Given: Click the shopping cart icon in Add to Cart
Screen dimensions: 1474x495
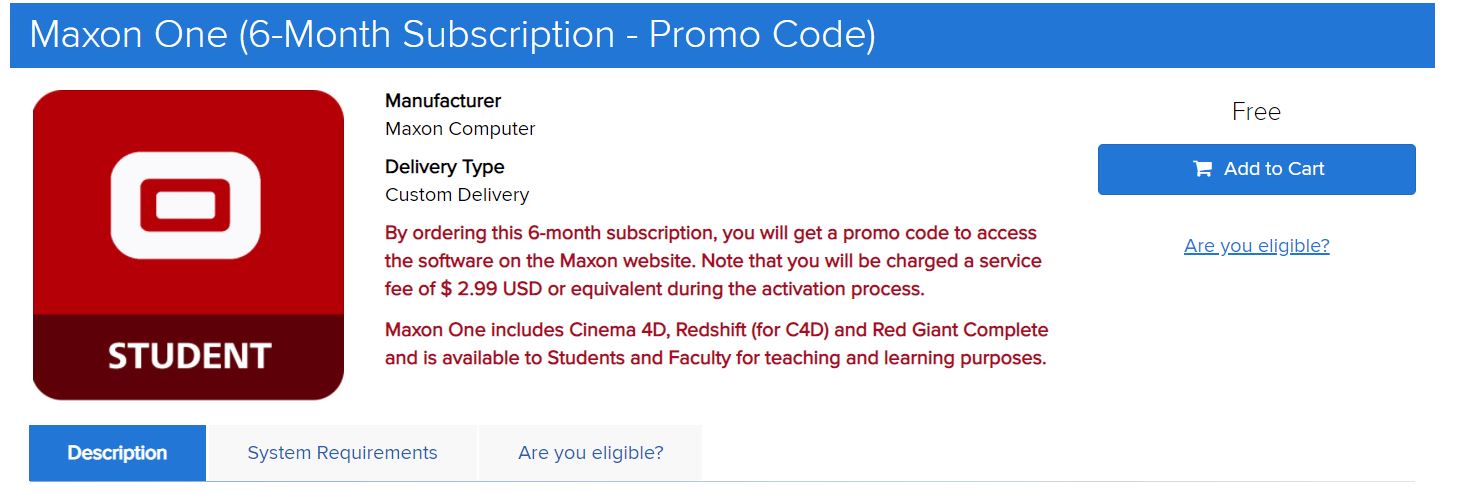Looking at the screenshot, I should [x=1202, y=169].
